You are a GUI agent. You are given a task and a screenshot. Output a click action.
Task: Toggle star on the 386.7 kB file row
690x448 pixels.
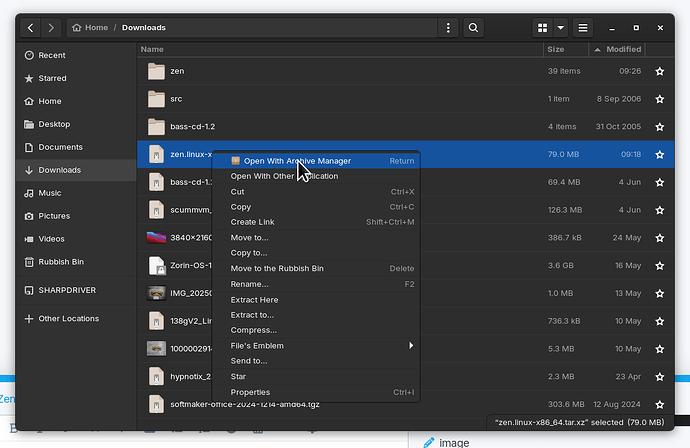click(659, 238)
